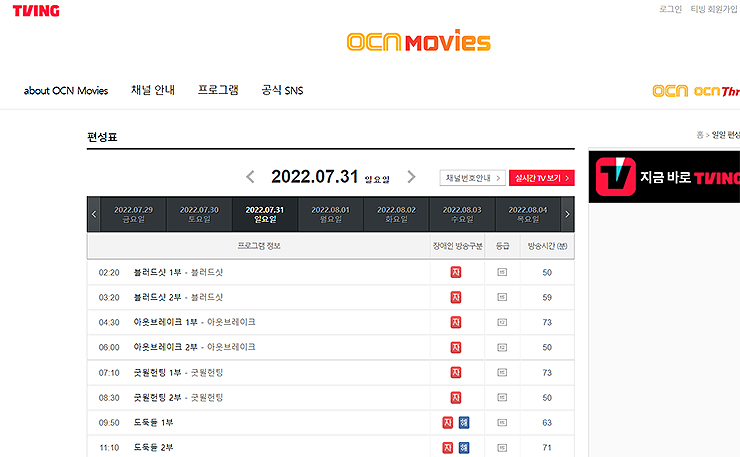Select the 2022.08.01 월요일 date tab

click(330, 214)
